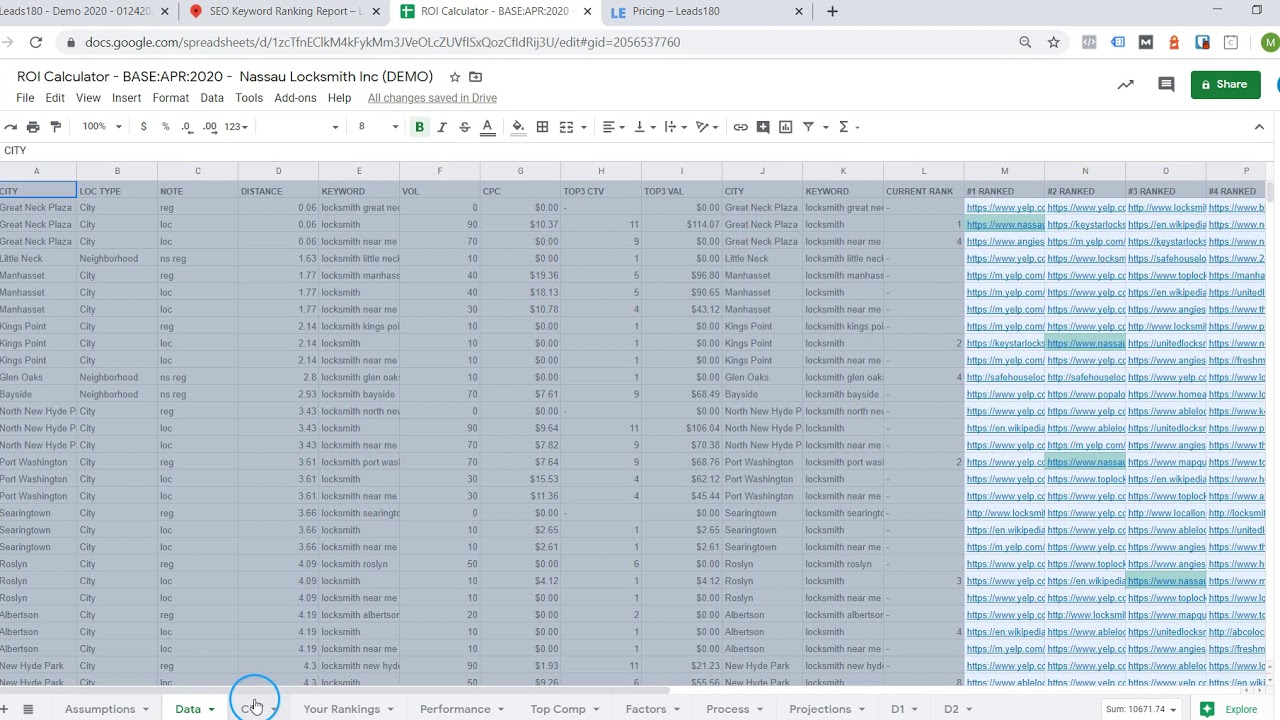Open the text color picker
The height and width of the screenshot is (720, 1280).
click(x=488, y=127)
